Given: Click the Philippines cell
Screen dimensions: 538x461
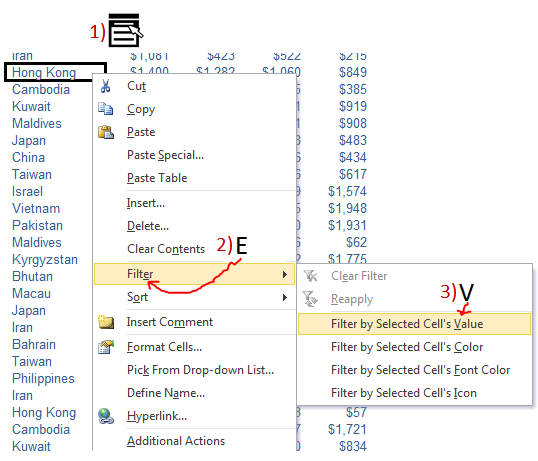Looking at the screenshot, I should point(43,379).
